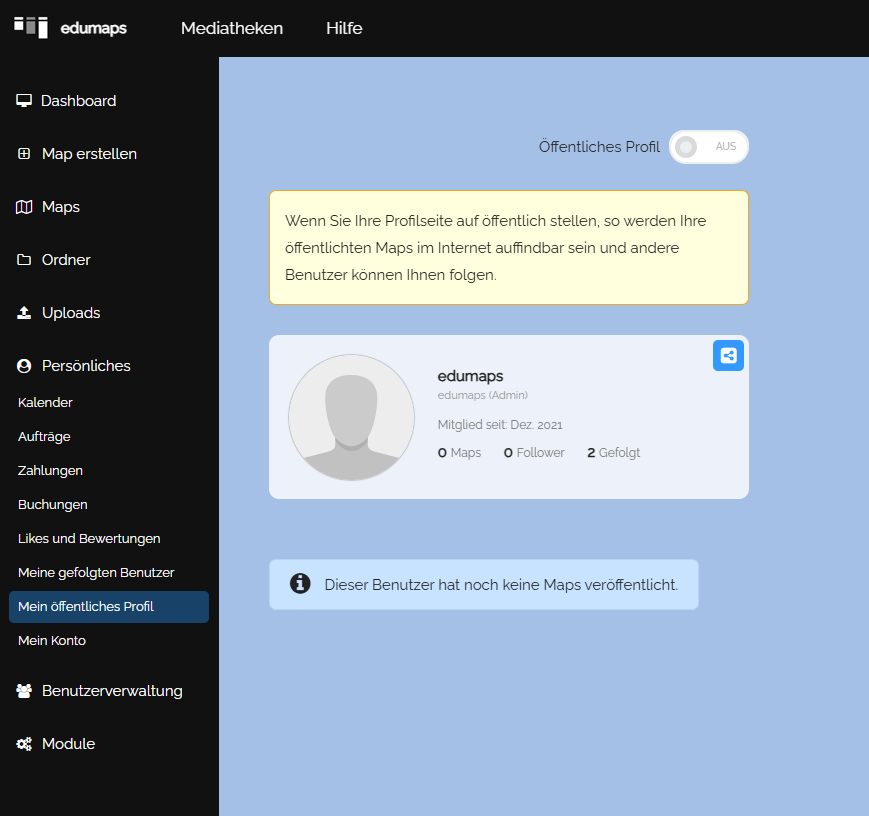The width and height of the screenshot is (869, 816).
Task: Click the Ordner folder icon
Action: [25, 260]
